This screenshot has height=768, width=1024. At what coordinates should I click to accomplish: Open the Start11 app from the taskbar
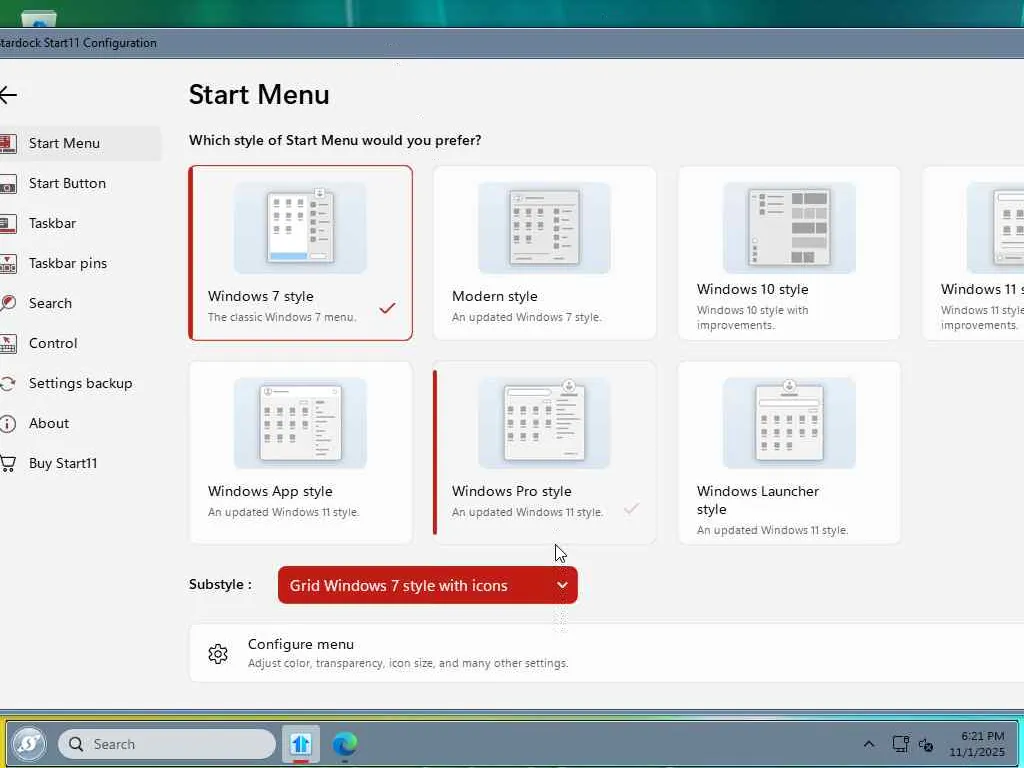(x=300, y=744)
